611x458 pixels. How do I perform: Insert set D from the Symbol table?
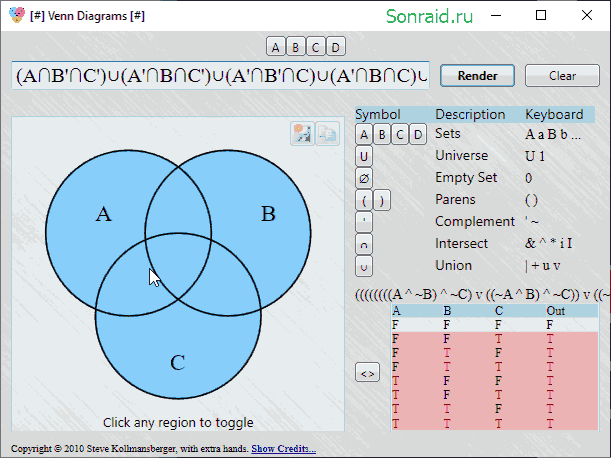tap(418, 135)
